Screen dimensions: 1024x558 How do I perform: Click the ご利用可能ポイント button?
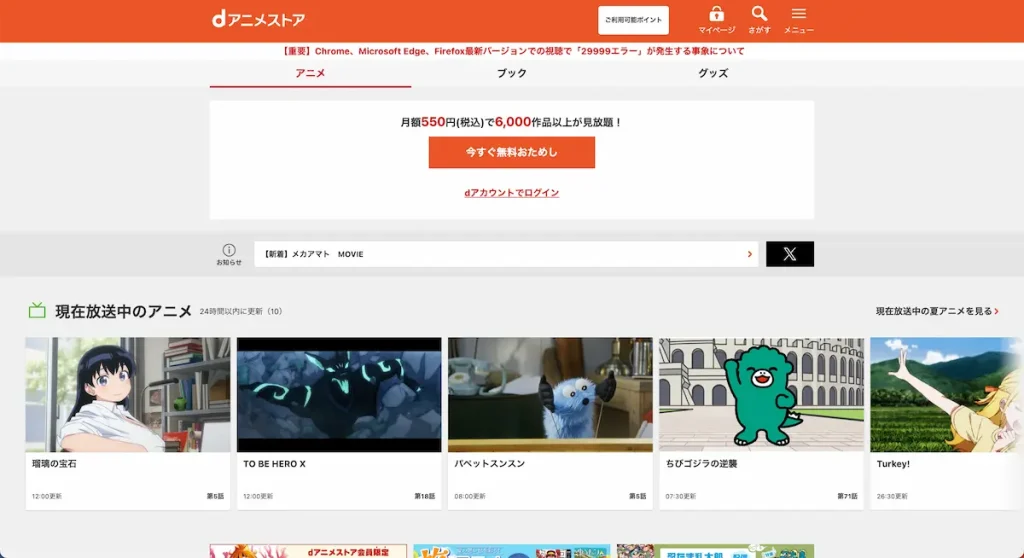click(x=633, y=20)
